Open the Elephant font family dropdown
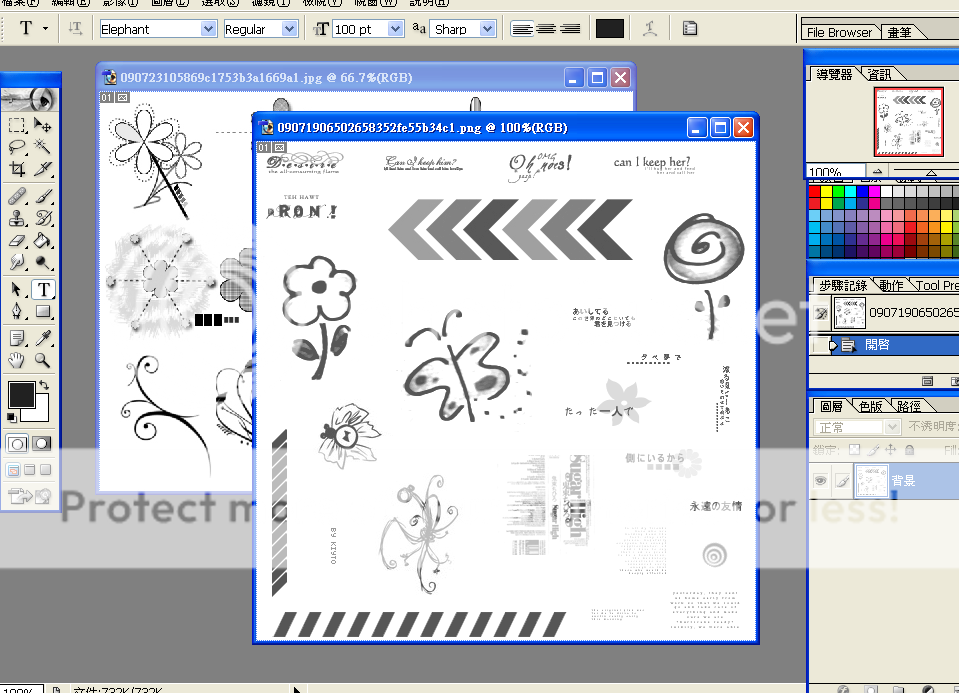 pyautogui.click(x=208, y=29)
